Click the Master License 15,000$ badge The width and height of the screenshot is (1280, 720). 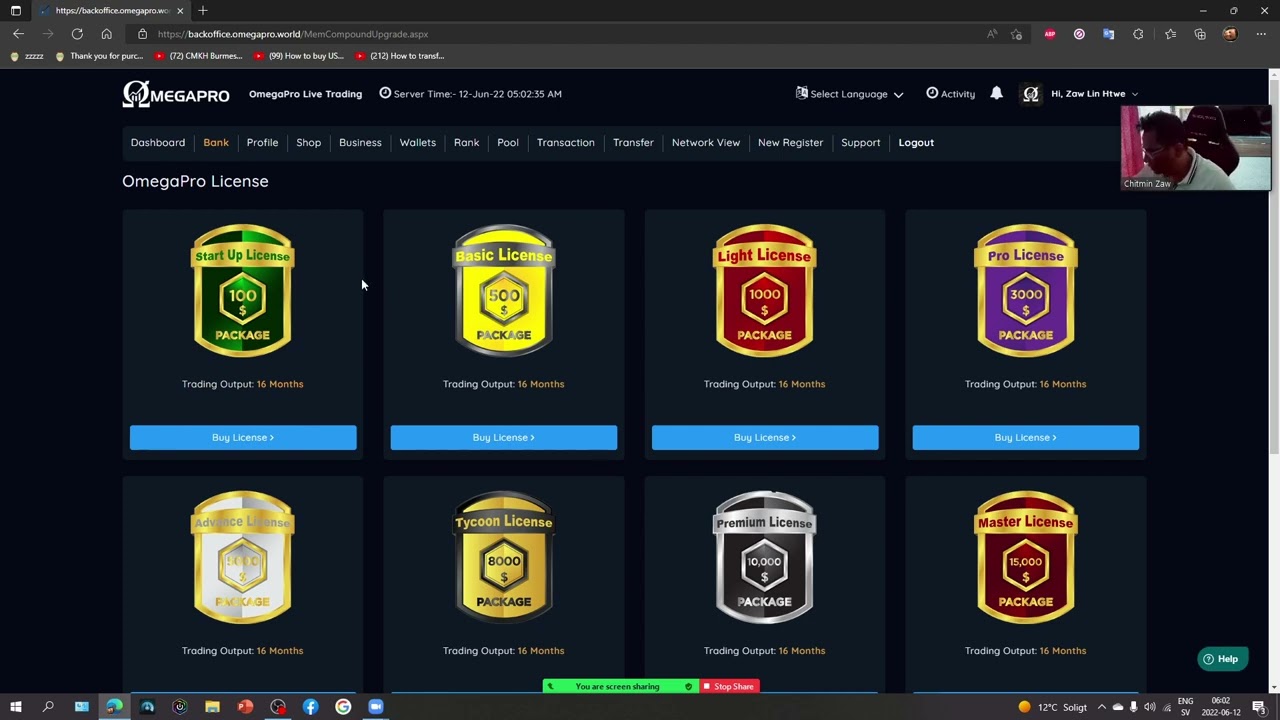pyautogui.click(x=1026, y=557)
